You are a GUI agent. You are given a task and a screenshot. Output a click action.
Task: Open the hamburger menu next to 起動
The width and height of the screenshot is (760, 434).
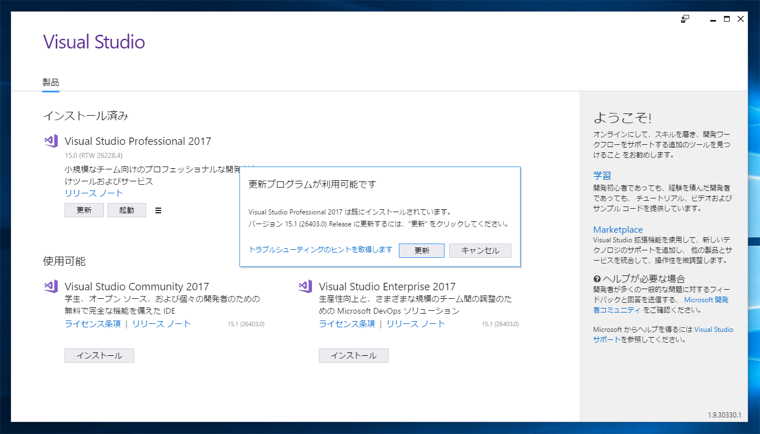coord(158,210)
